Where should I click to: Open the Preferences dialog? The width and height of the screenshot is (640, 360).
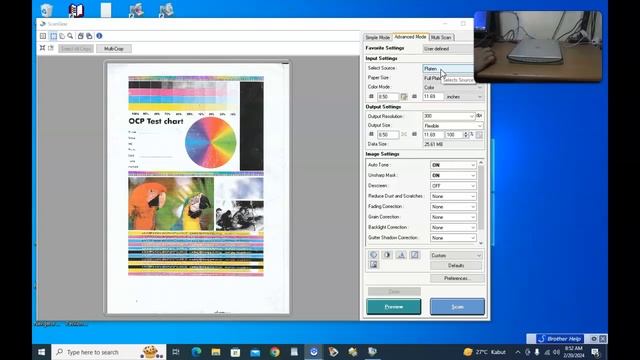pos(457,278)
